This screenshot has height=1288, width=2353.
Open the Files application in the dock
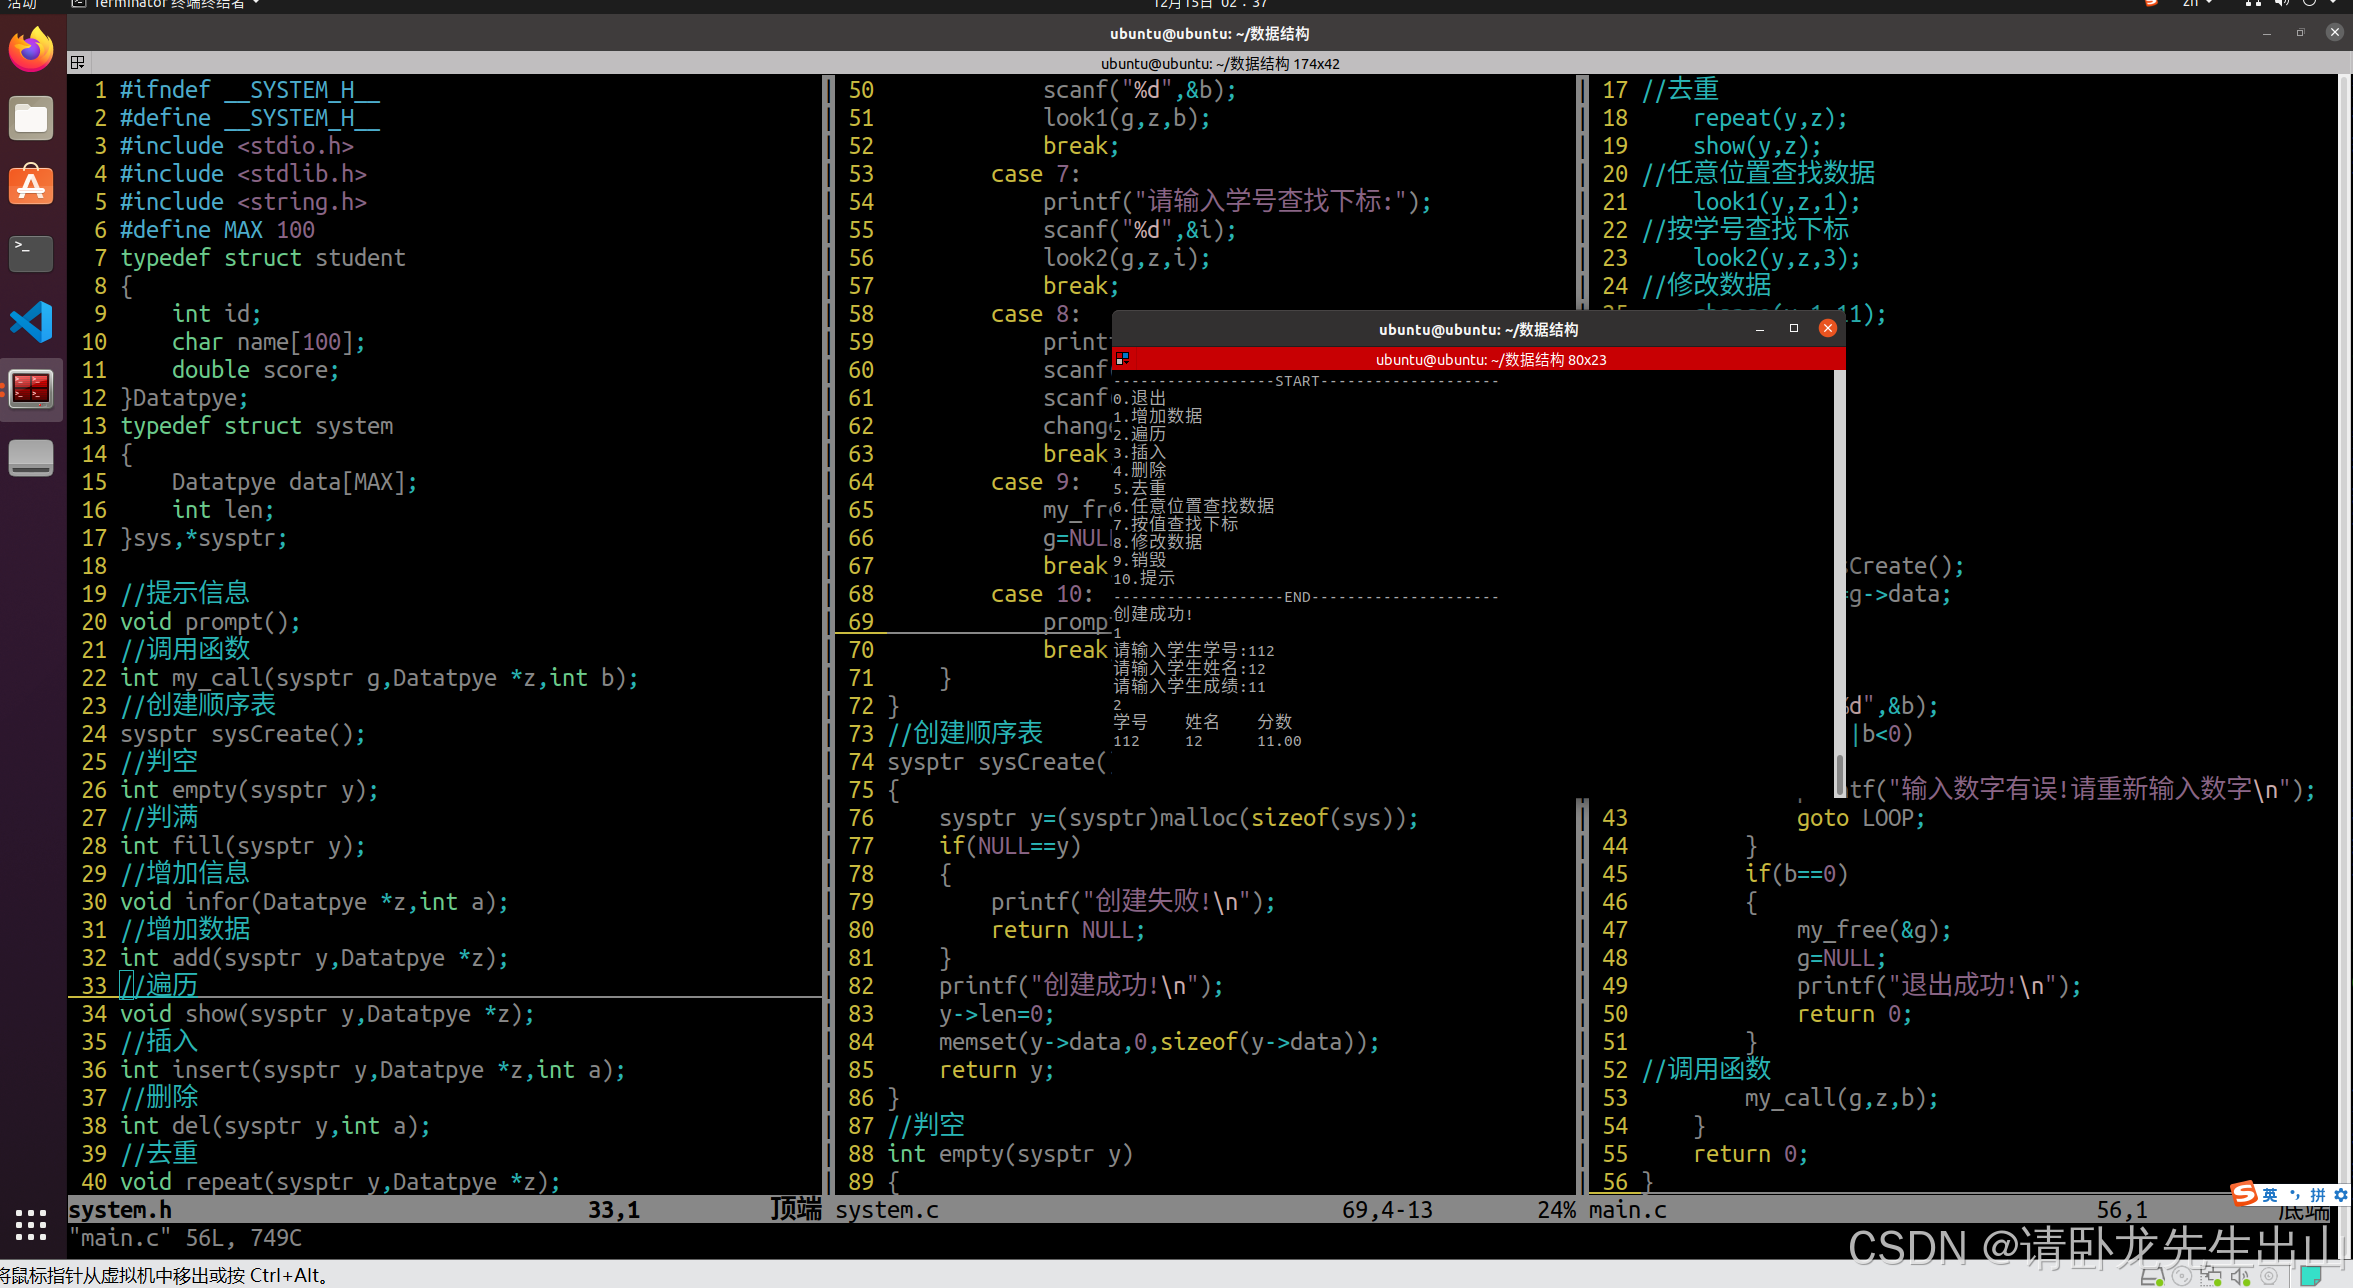[x=30, y=118]
